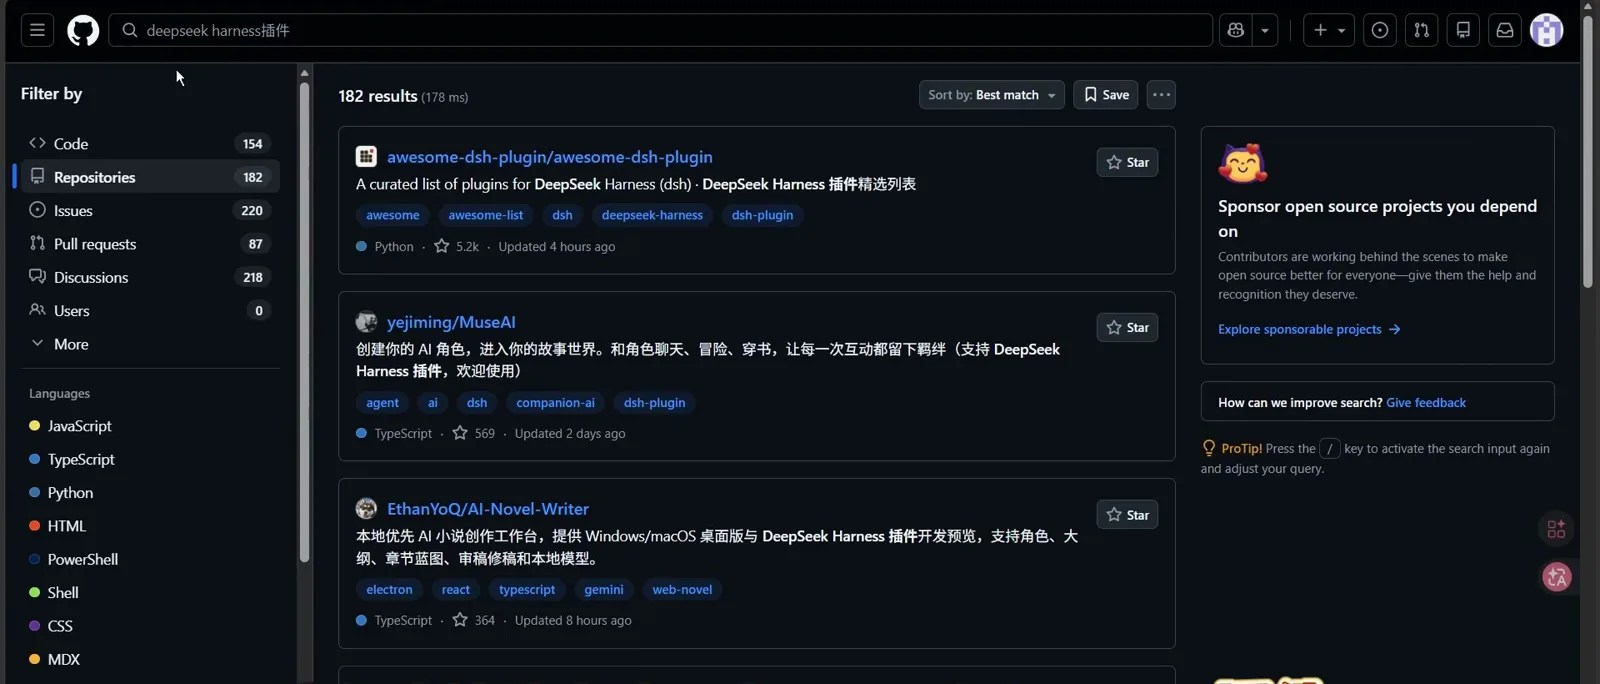The image size is (1600, 684).
Task: Select the electron topic tag
Action: pos(389,590)
